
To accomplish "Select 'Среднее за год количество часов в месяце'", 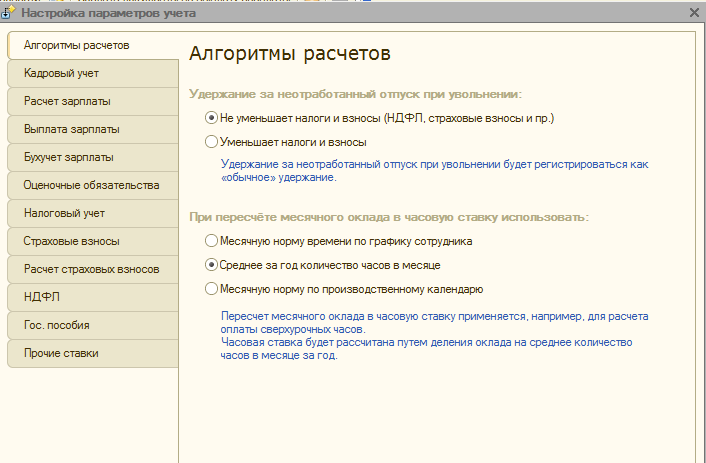I will [x=210, y=265].
